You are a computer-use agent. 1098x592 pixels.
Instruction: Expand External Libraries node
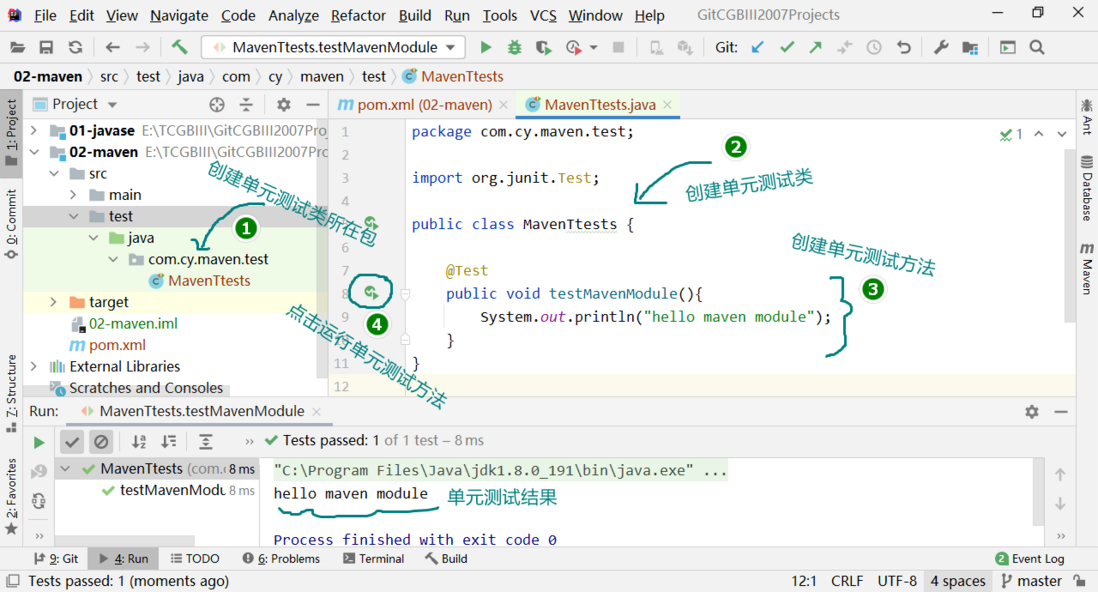[34, 366]
